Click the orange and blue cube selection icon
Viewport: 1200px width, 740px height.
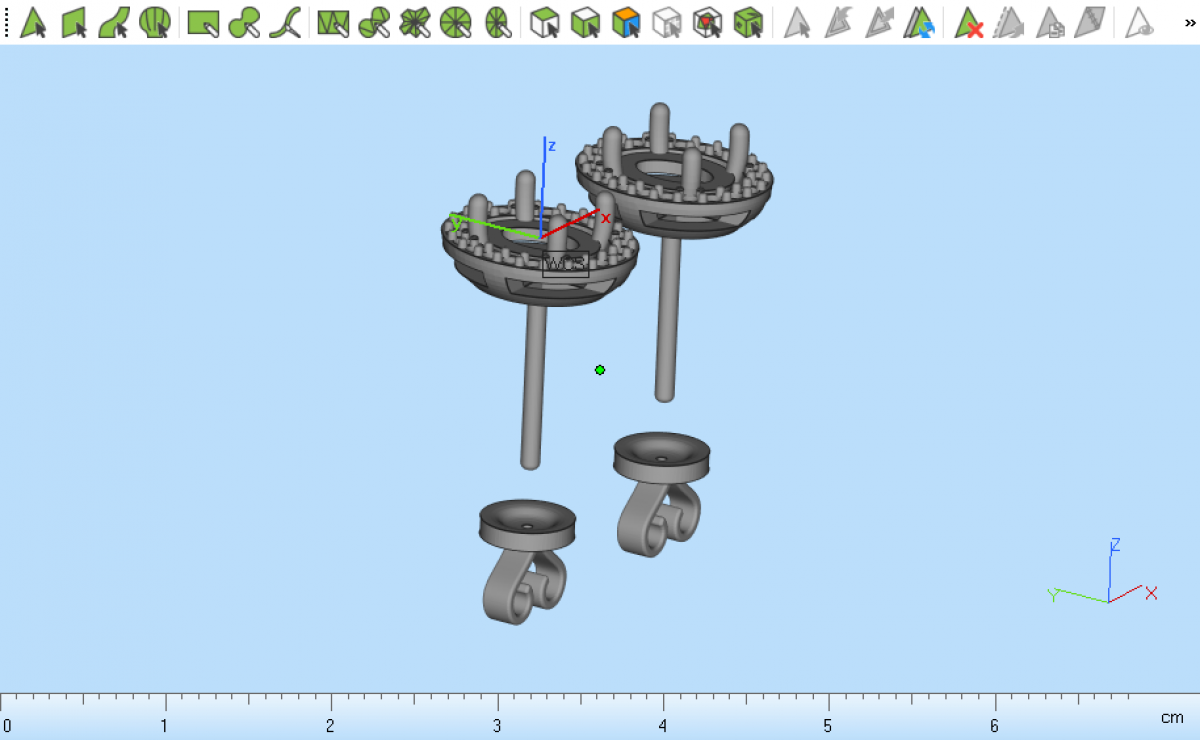(x=626, y=22)
